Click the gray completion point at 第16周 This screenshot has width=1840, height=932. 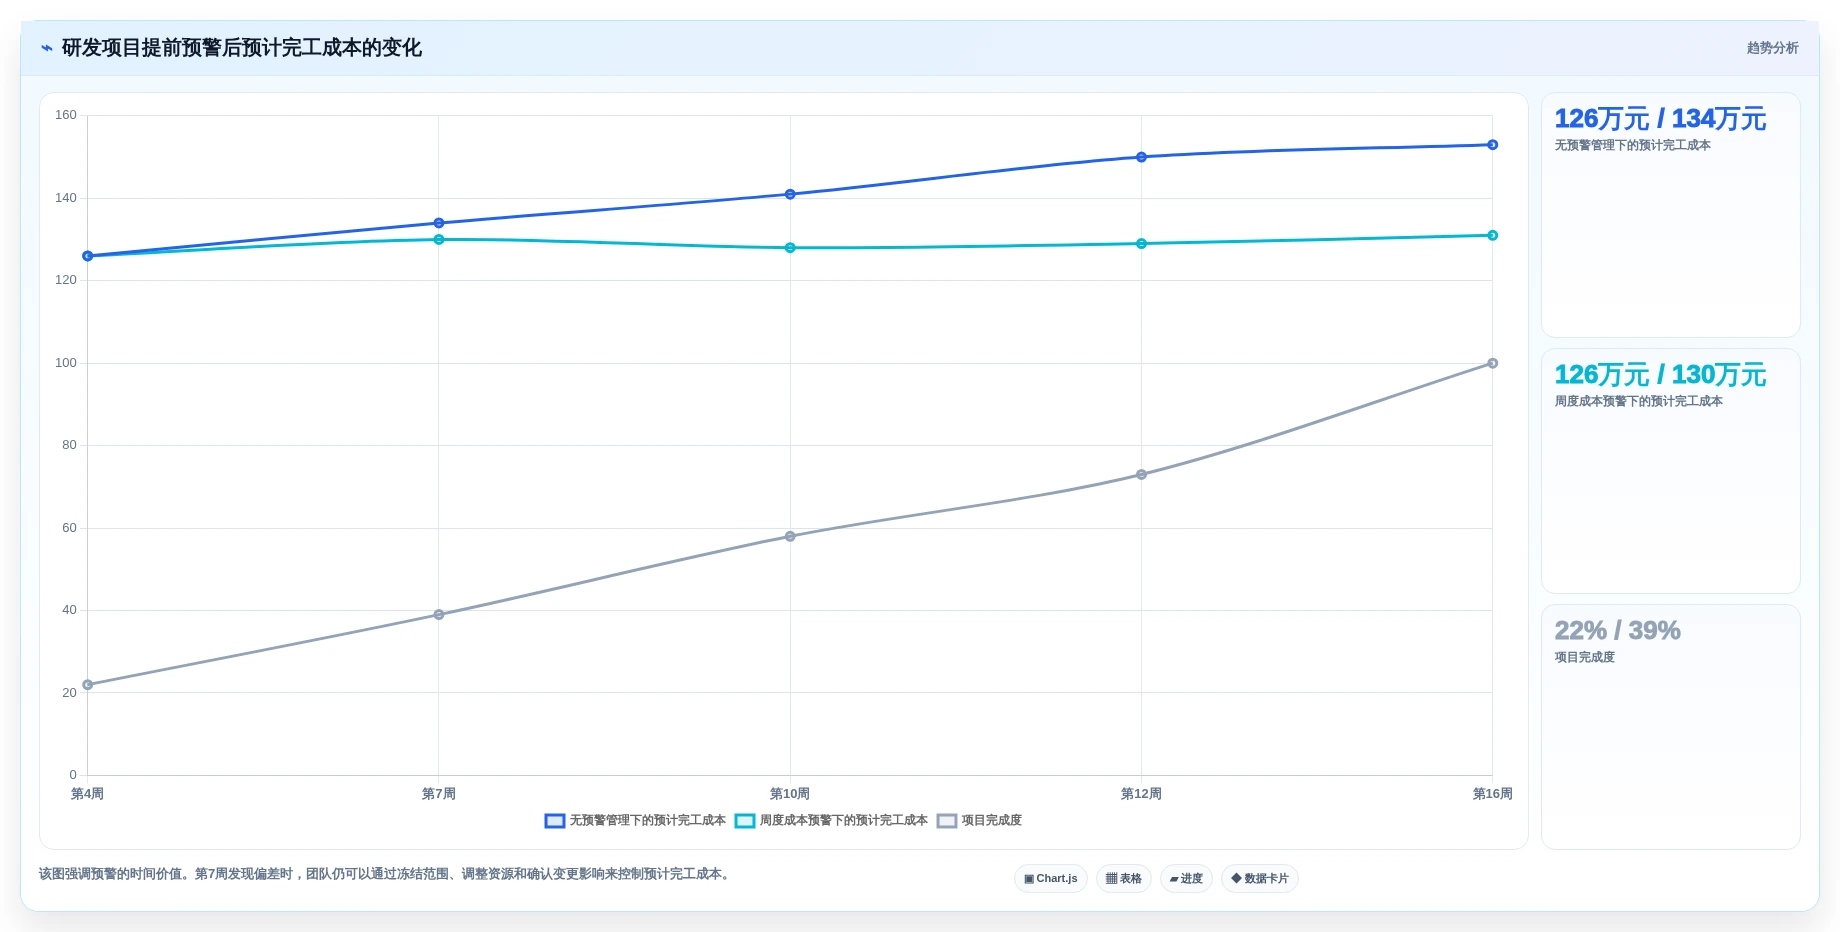coord(1492,363)
